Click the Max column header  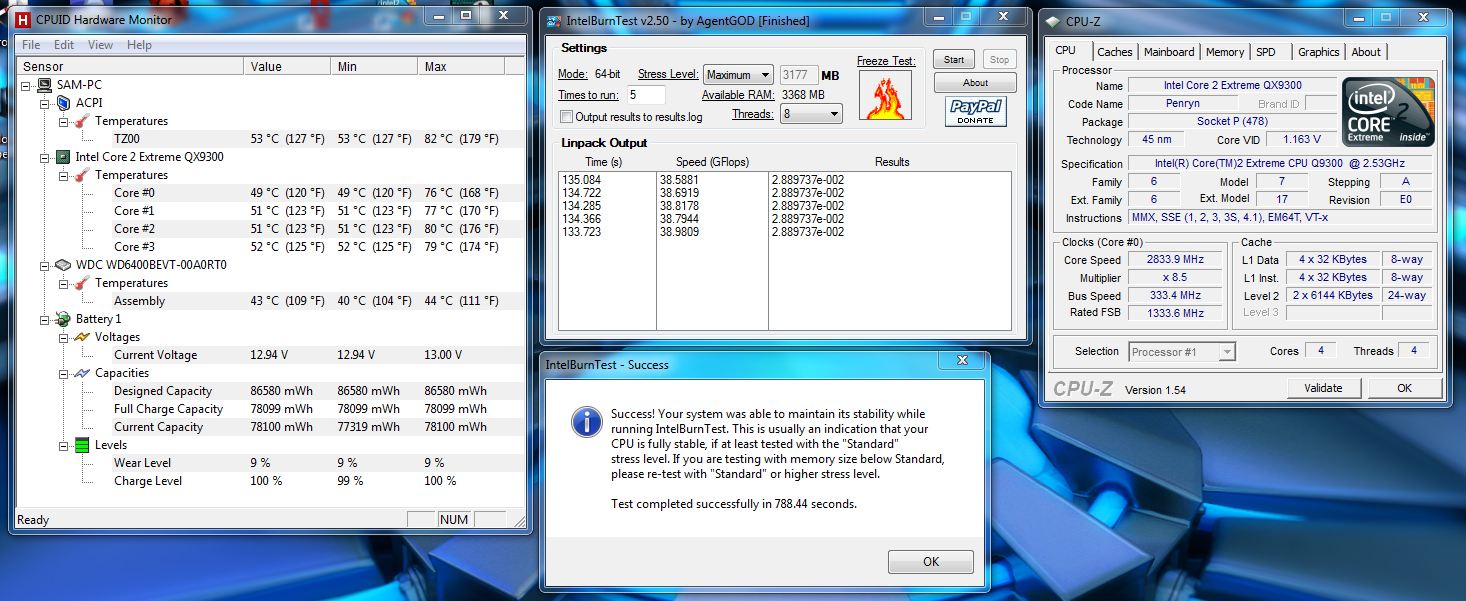pos(463,66)
